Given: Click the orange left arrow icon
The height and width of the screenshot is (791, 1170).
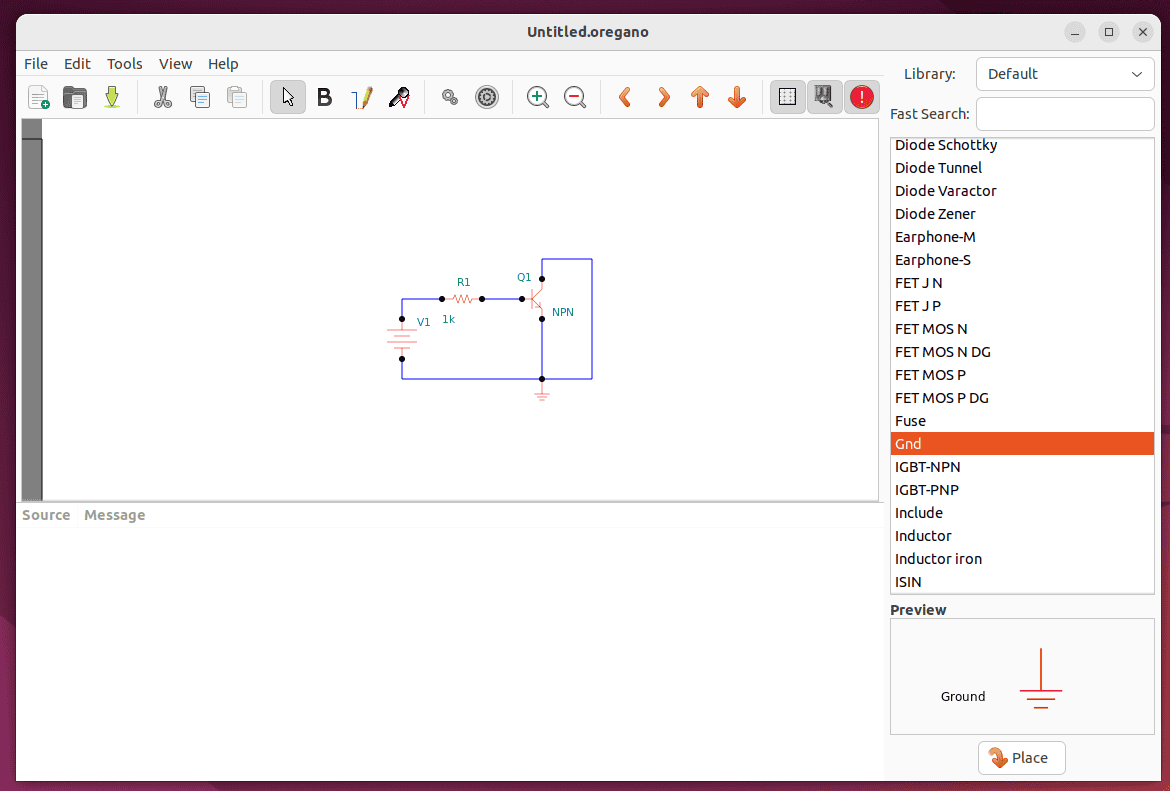Looking at the screenshot, I should pos(625,97).
